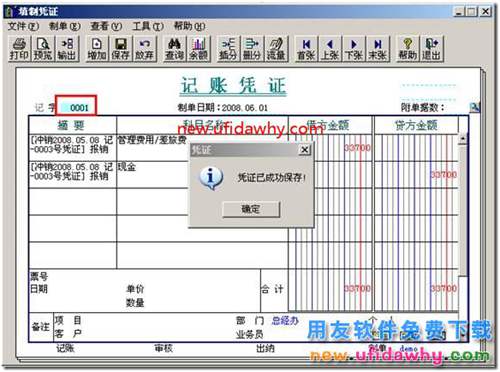Viewport: 500px width, 372px height.
Task: Open 帮助 (Help) toolbar icon
Action: pyautogui.click(x=407, y=49)
